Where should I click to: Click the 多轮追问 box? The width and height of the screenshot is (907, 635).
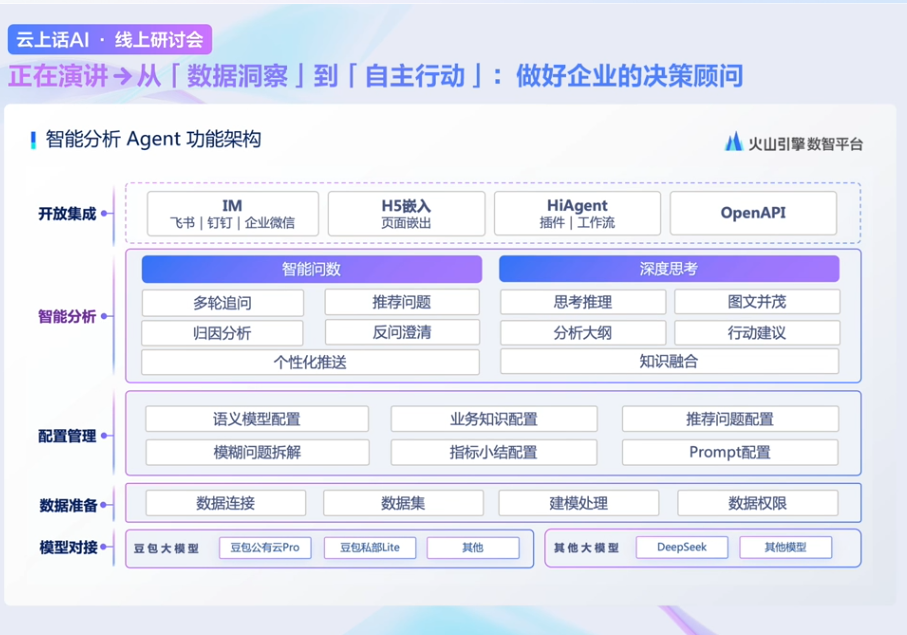[223, 302]
